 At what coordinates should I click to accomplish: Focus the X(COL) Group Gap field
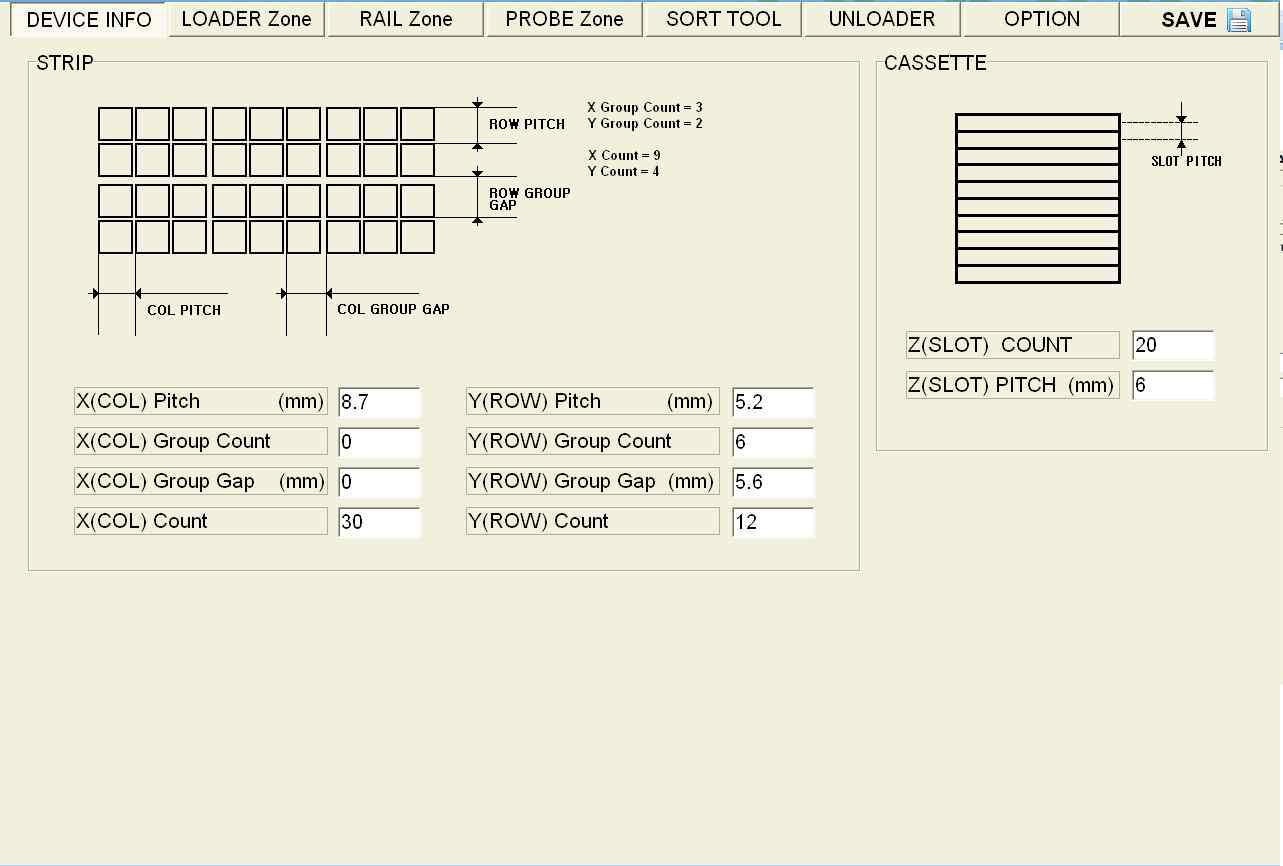(x=379, y=482)
